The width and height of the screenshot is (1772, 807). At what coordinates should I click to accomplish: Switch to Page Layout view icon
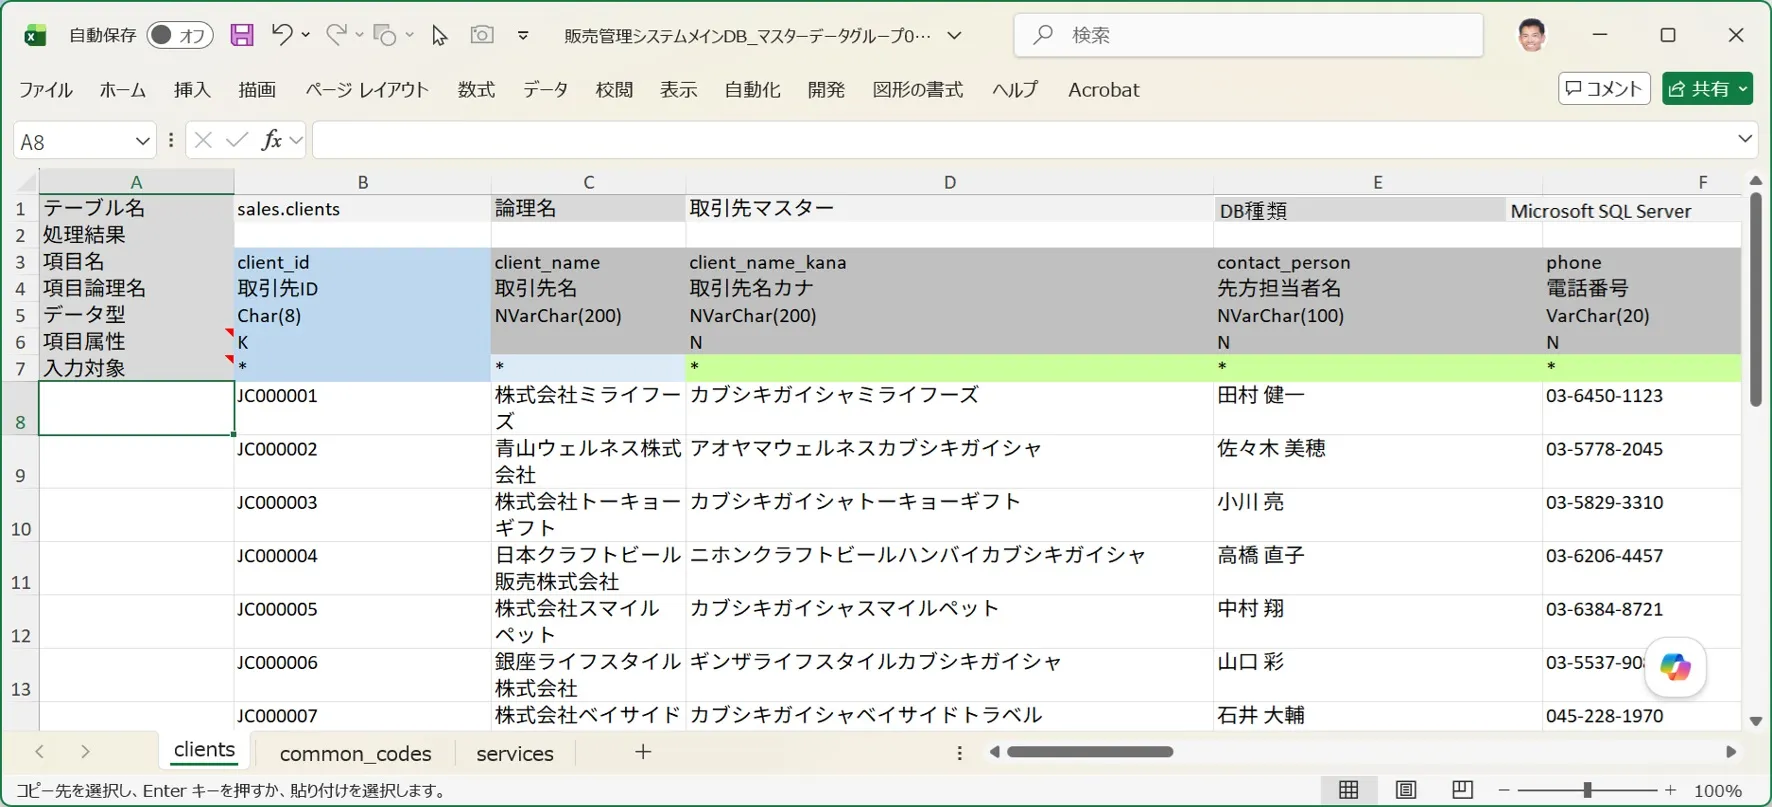1405,790
